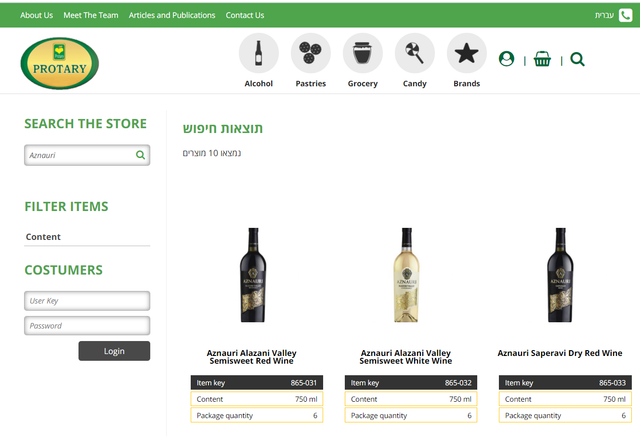The height and width of the screenshot is (436, 640).
Task: Open Articles and Publications page
Action: 172,15
